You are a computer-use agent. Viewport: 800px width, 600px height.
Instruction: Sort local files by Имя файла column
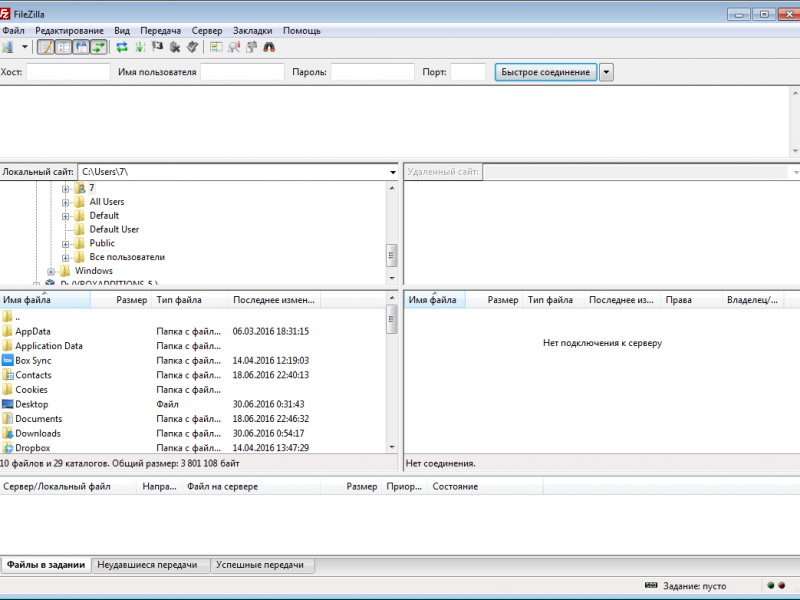pos(45,300)
